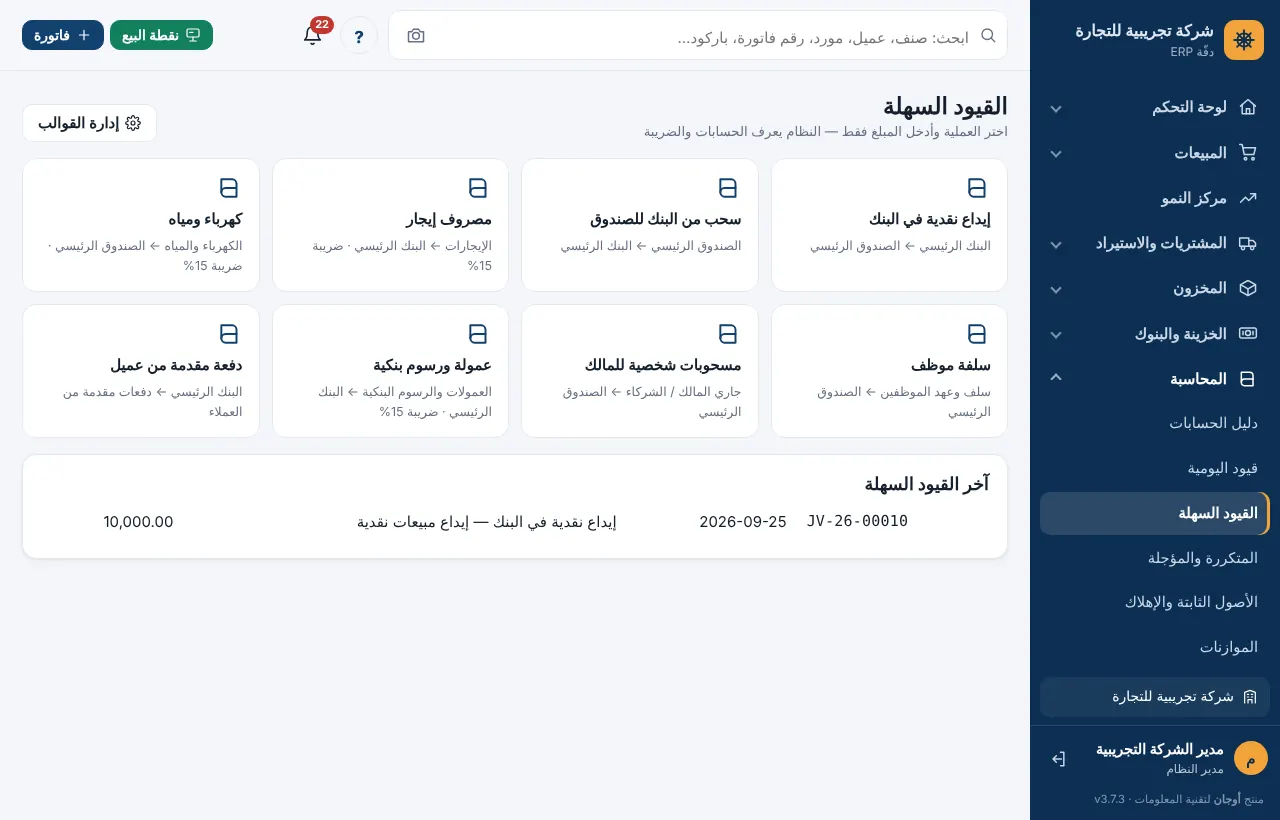Click entry number JV-26-00010

857,521
